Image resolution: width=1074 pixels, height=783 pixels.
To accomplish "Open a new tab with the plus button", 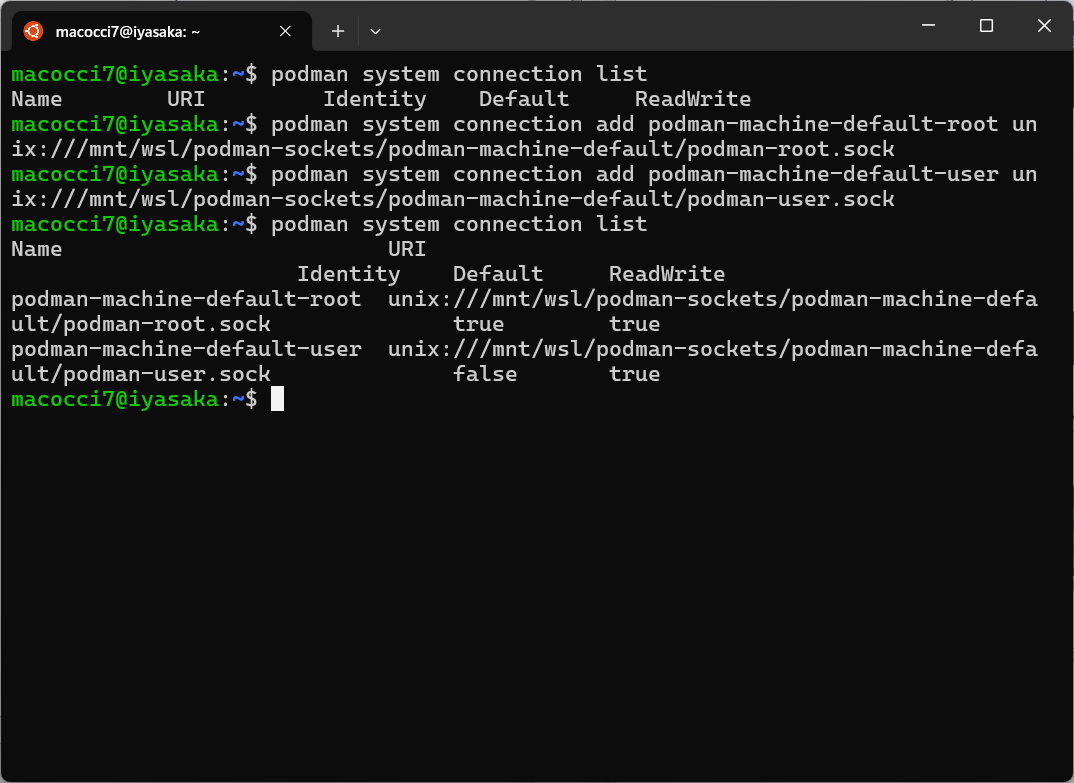I will coord(338,31).
